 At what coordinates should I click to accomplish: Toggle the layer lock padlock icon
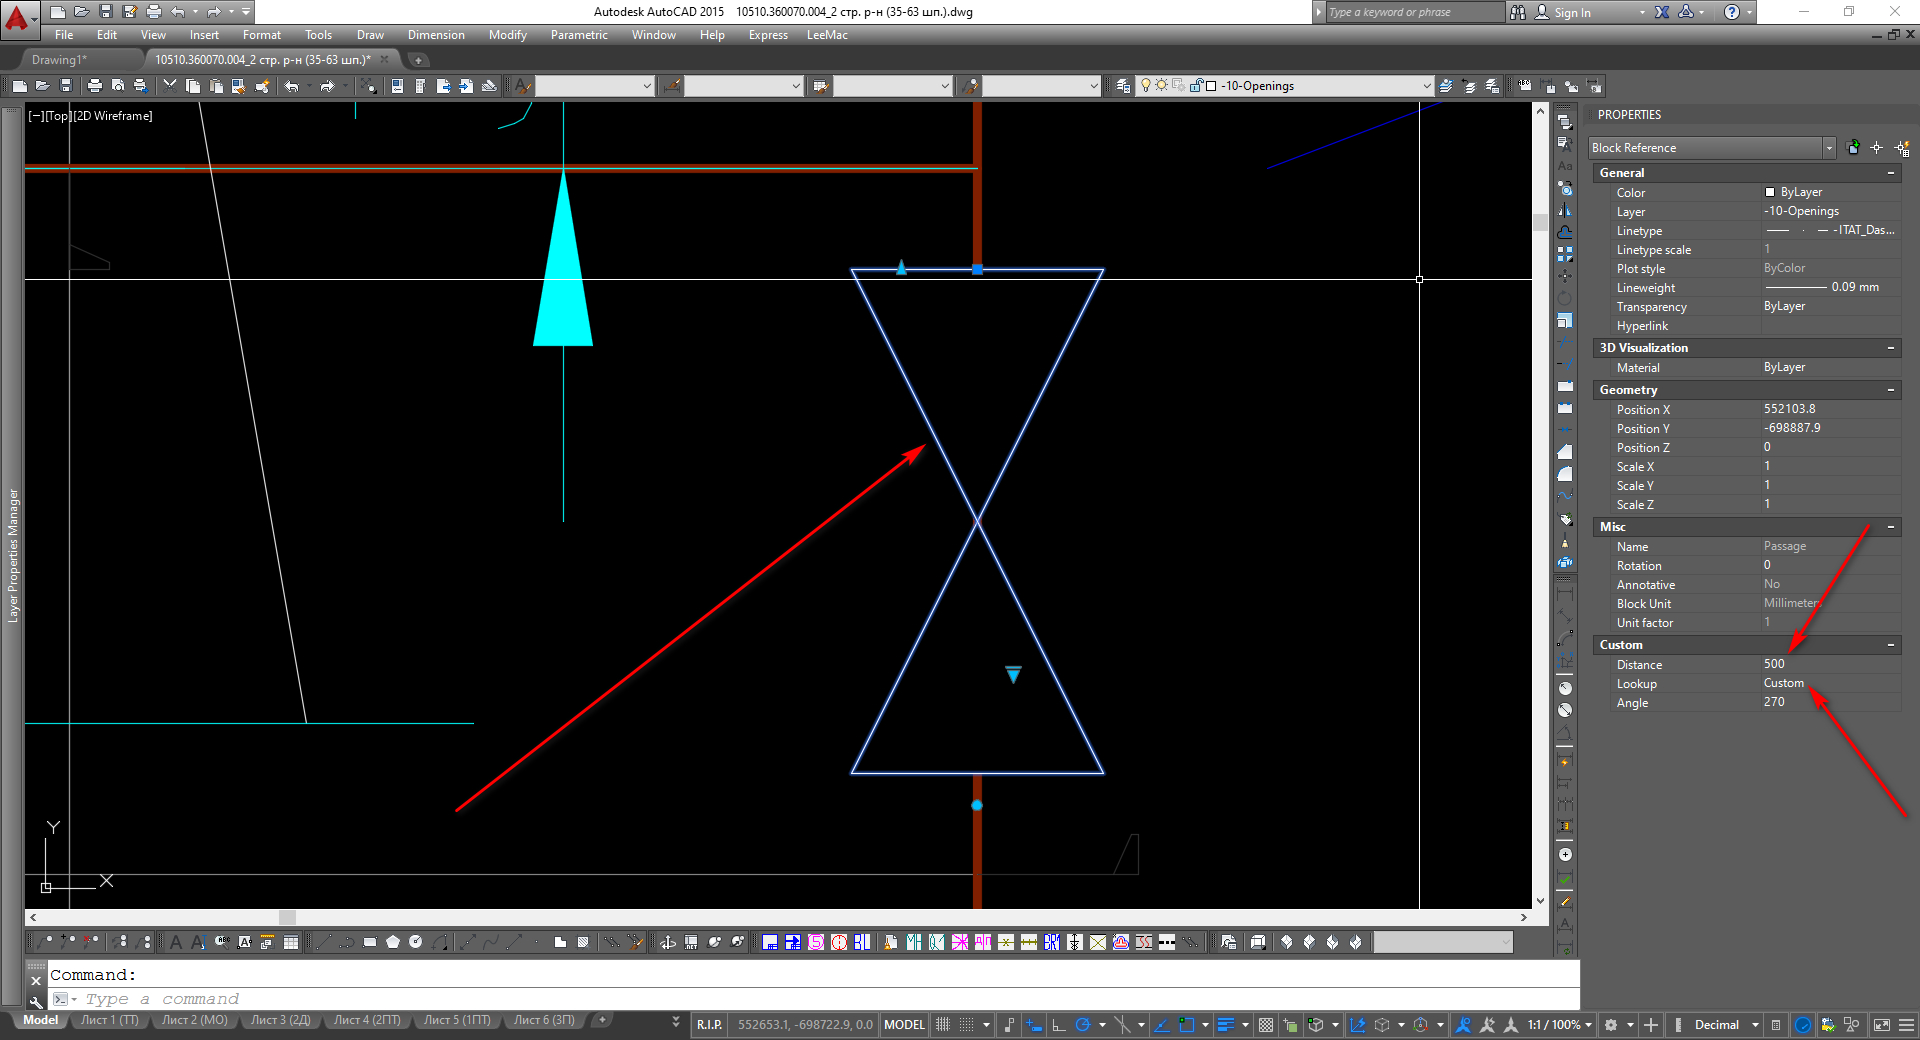1195,86
